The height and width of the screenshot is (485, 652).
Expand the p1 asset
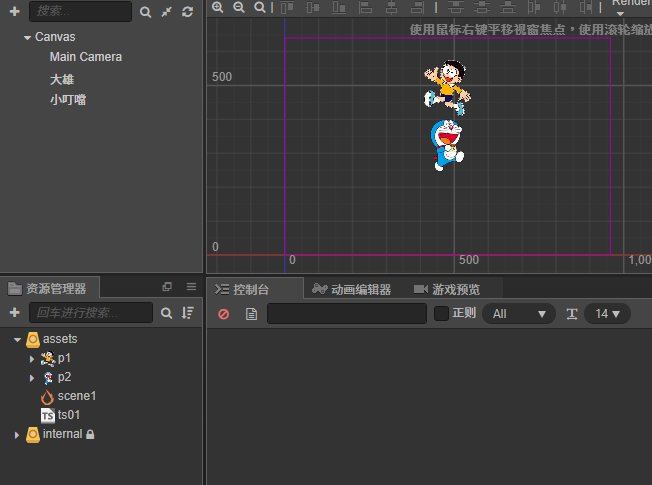[32, 359]
